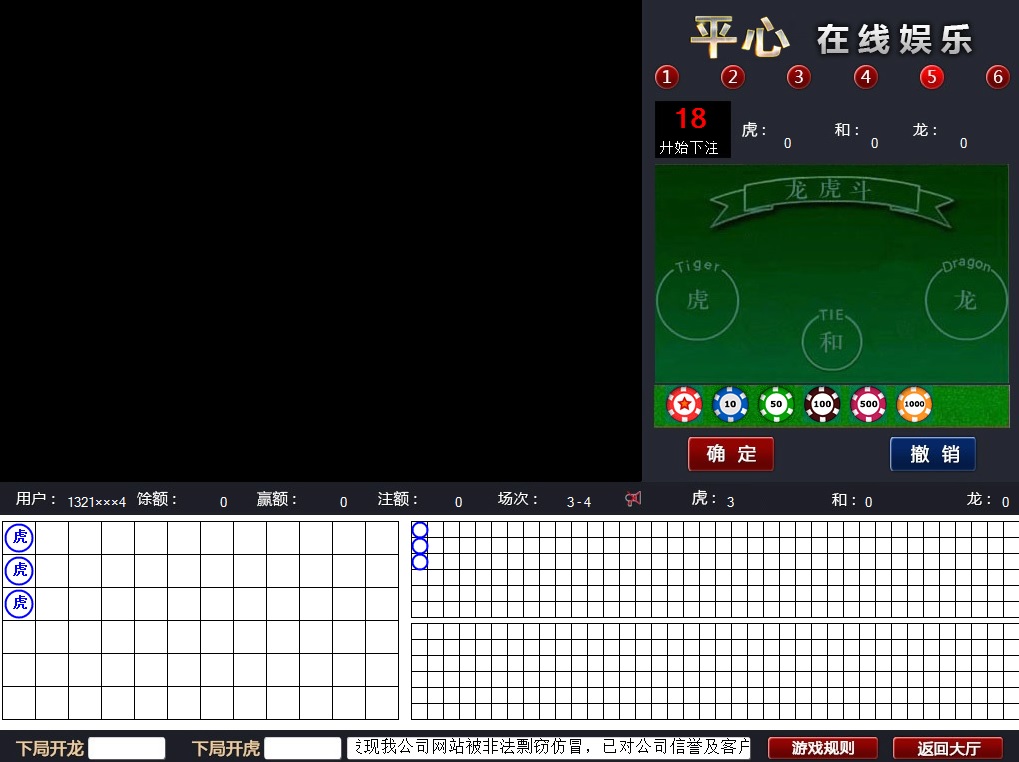The width and height of the screenshot is (1019, 762).
Task: Open table number 5
Action: click(x=931, y=77)
